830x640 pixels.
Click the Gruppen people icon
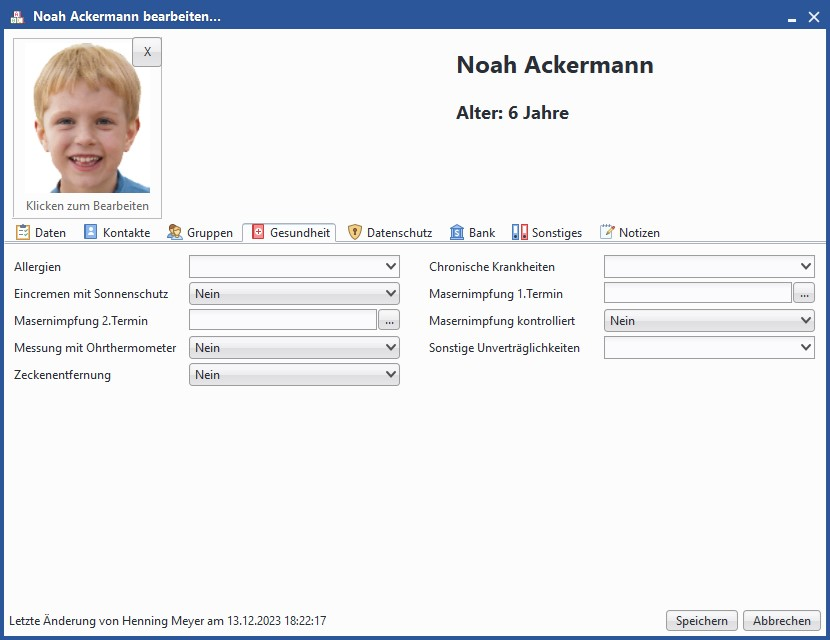point(175,232)
